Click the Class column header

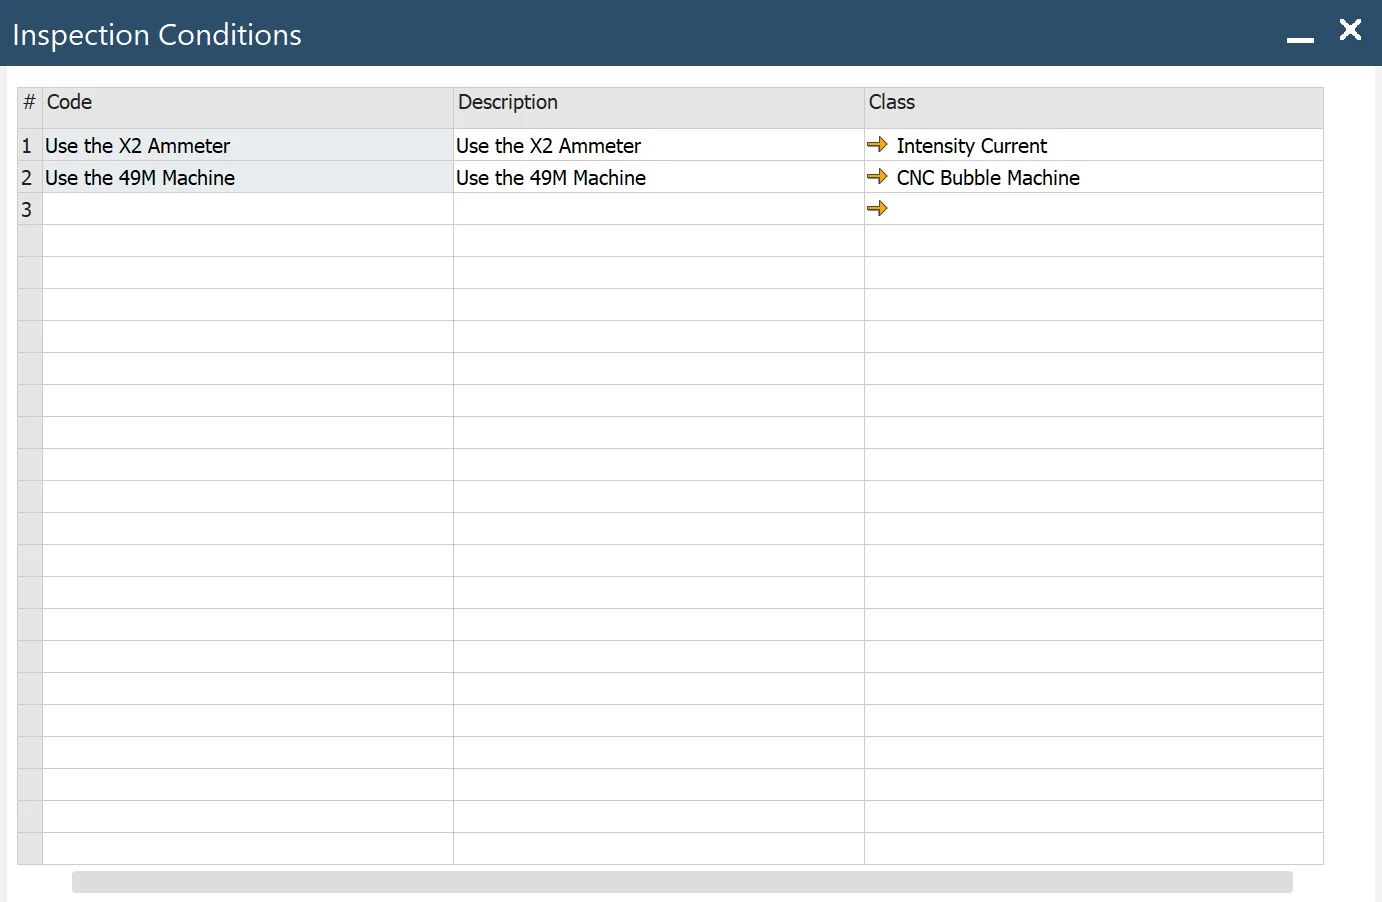tap(1093, 103)
